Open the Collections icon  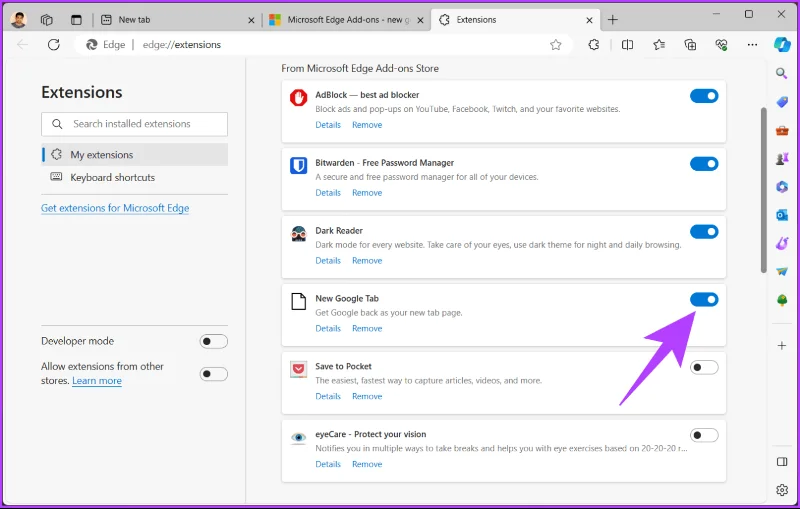click(x=690, y=45)
